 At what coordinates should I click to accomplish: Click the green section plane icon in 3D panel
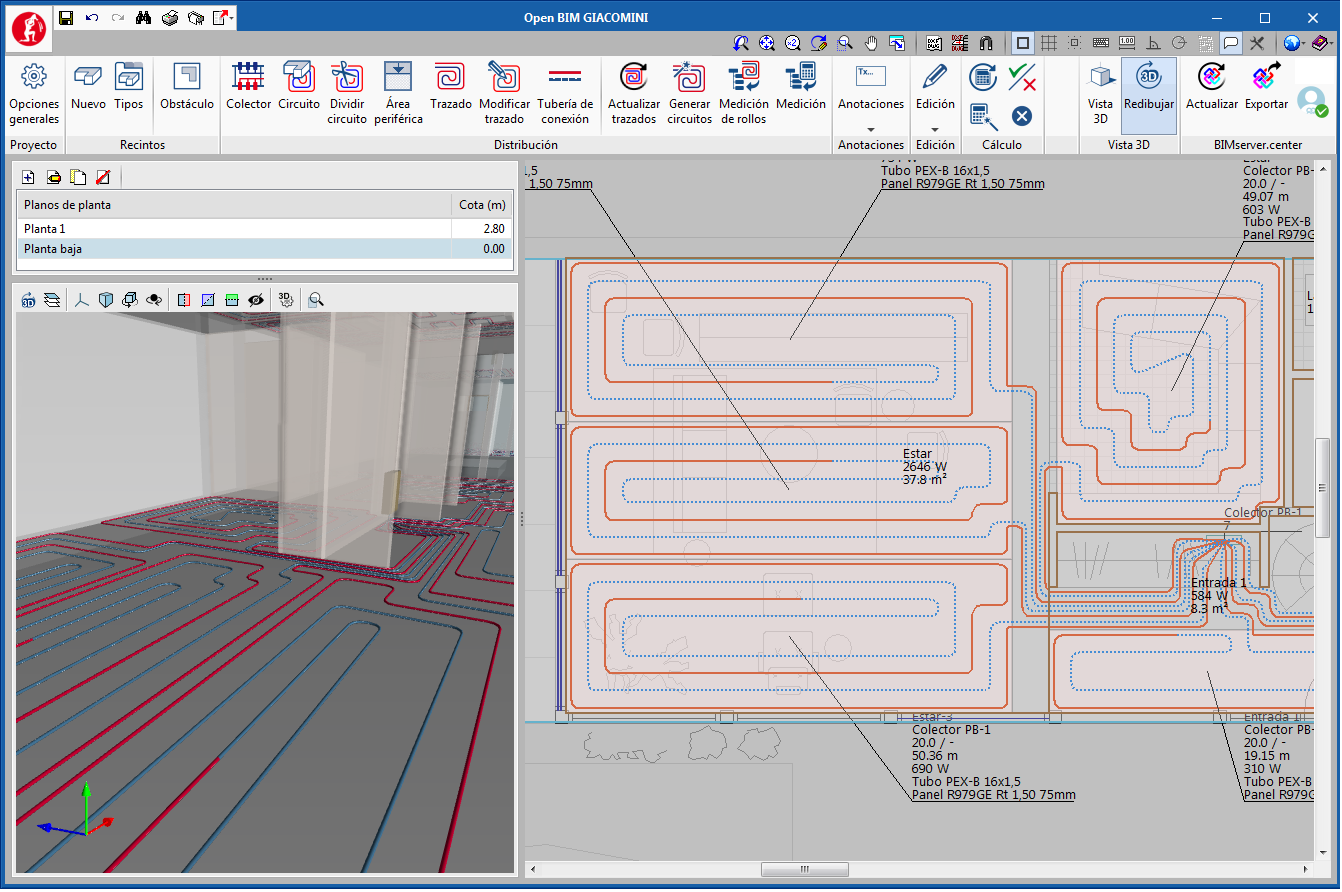tap(232, 299)
